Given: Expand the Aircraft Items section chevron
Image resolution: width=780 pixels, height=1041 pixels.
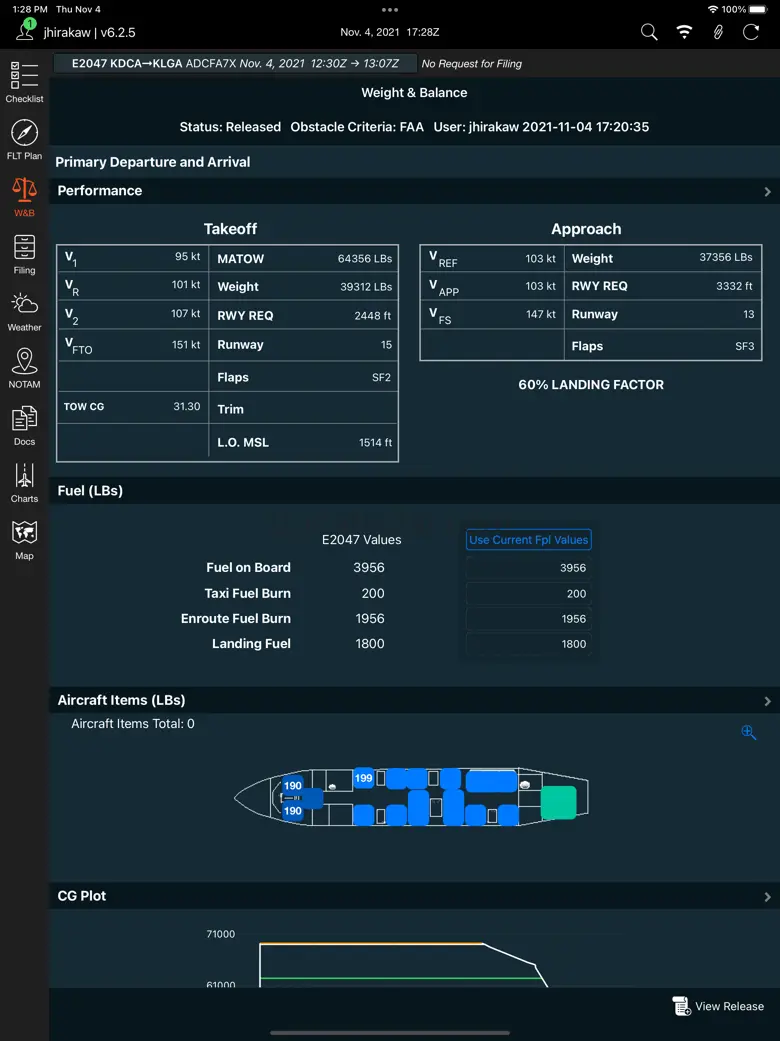Looking at the screenshot, I should (x=767, y=701).
